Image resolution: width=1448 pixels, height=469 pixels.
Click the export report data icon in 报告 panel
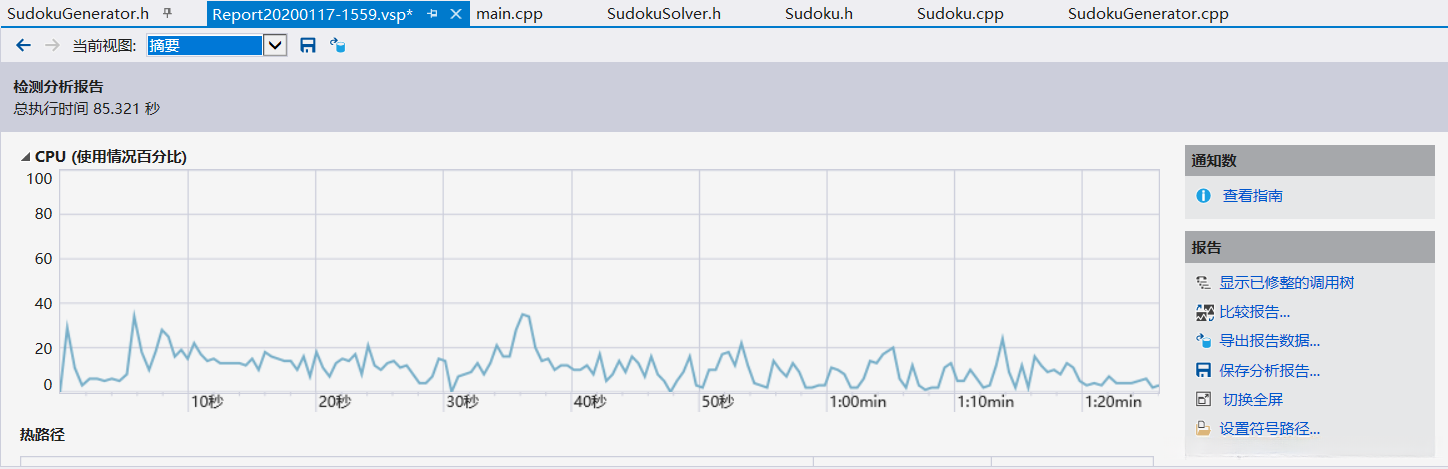pos(1203,341)
